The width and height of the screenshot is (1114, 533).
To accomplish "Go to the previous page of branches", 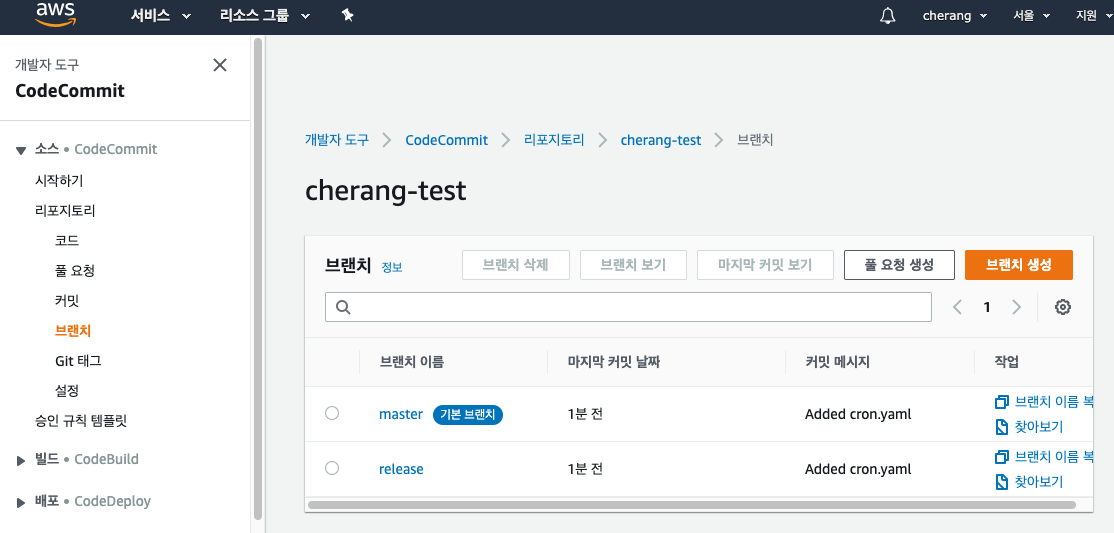I will click(x=957, y=307).
